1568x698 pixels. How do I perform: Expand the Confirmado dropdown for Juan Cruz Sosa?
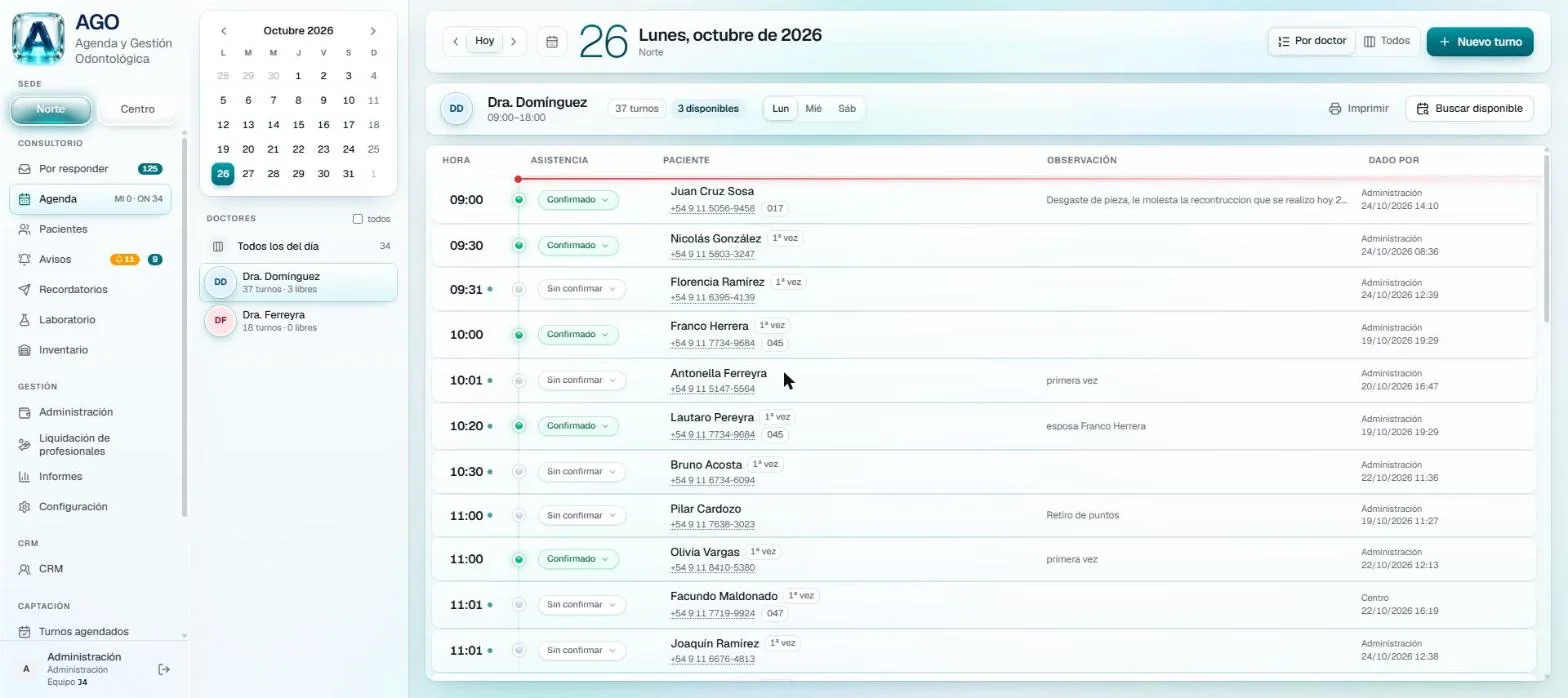coord(578,200)
